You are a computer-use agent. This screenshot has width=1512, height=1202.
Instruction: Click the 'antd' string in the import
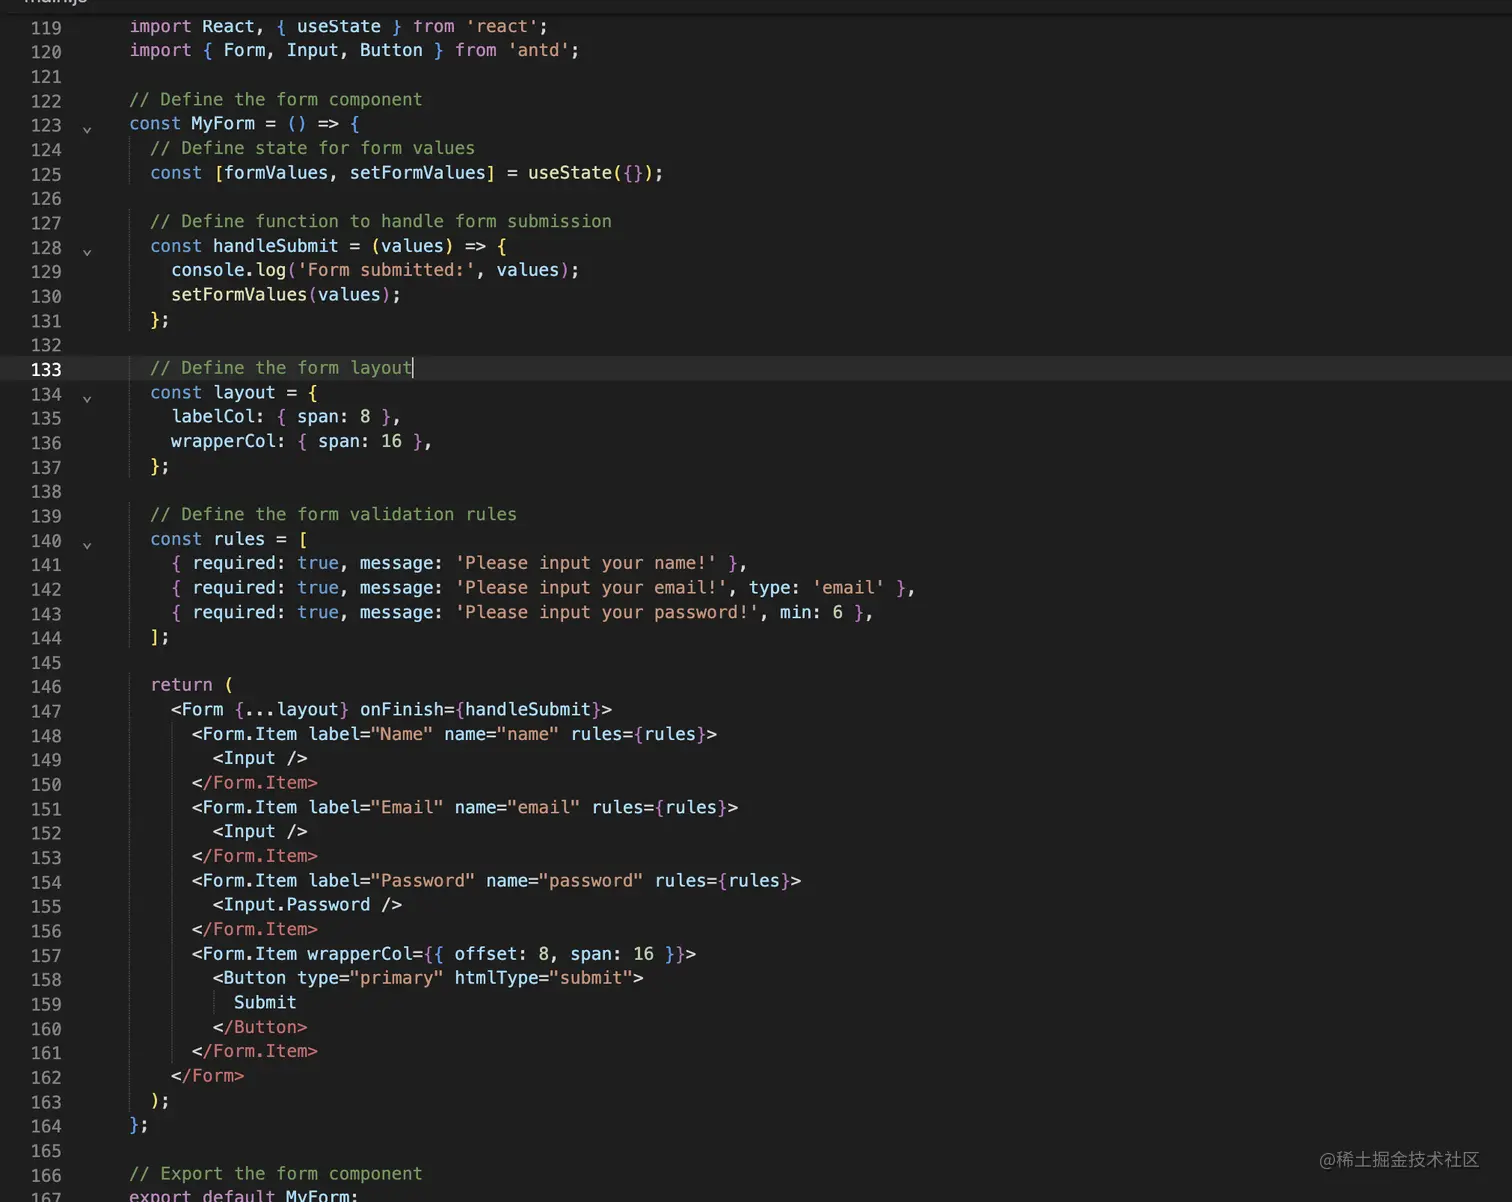click(x=539, y=50)
